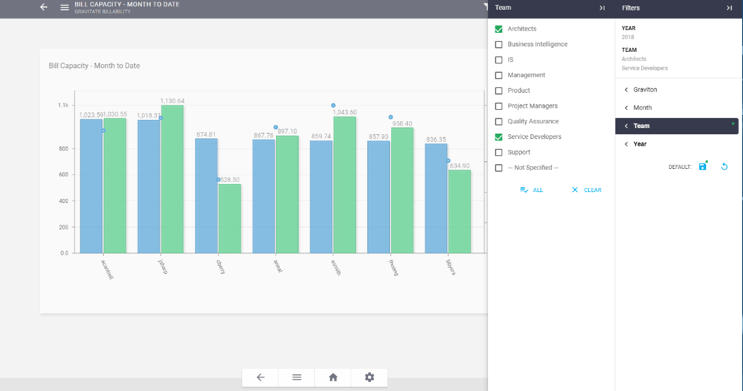Screen dimensions: 743x391
Task: Click bottom toolbar back arrow
Action: (x=260, y=377)
